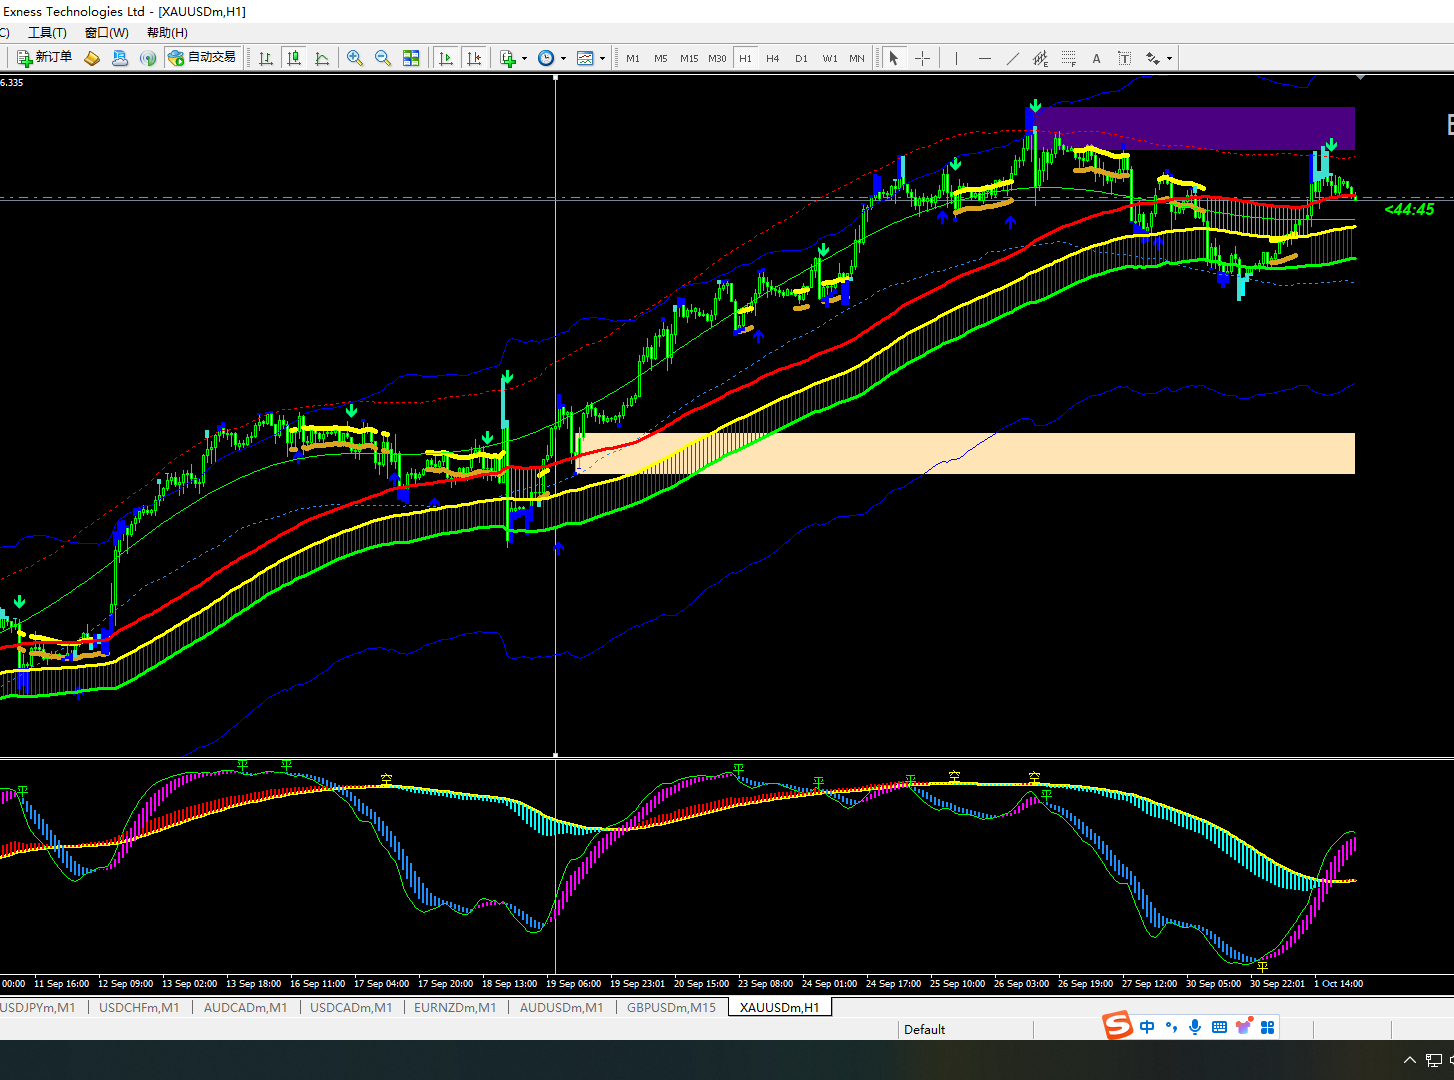The width and height of the screenshot is (1454, 1080).
Task: Select the trendline drawing tool
Action: coord(1013,58)
